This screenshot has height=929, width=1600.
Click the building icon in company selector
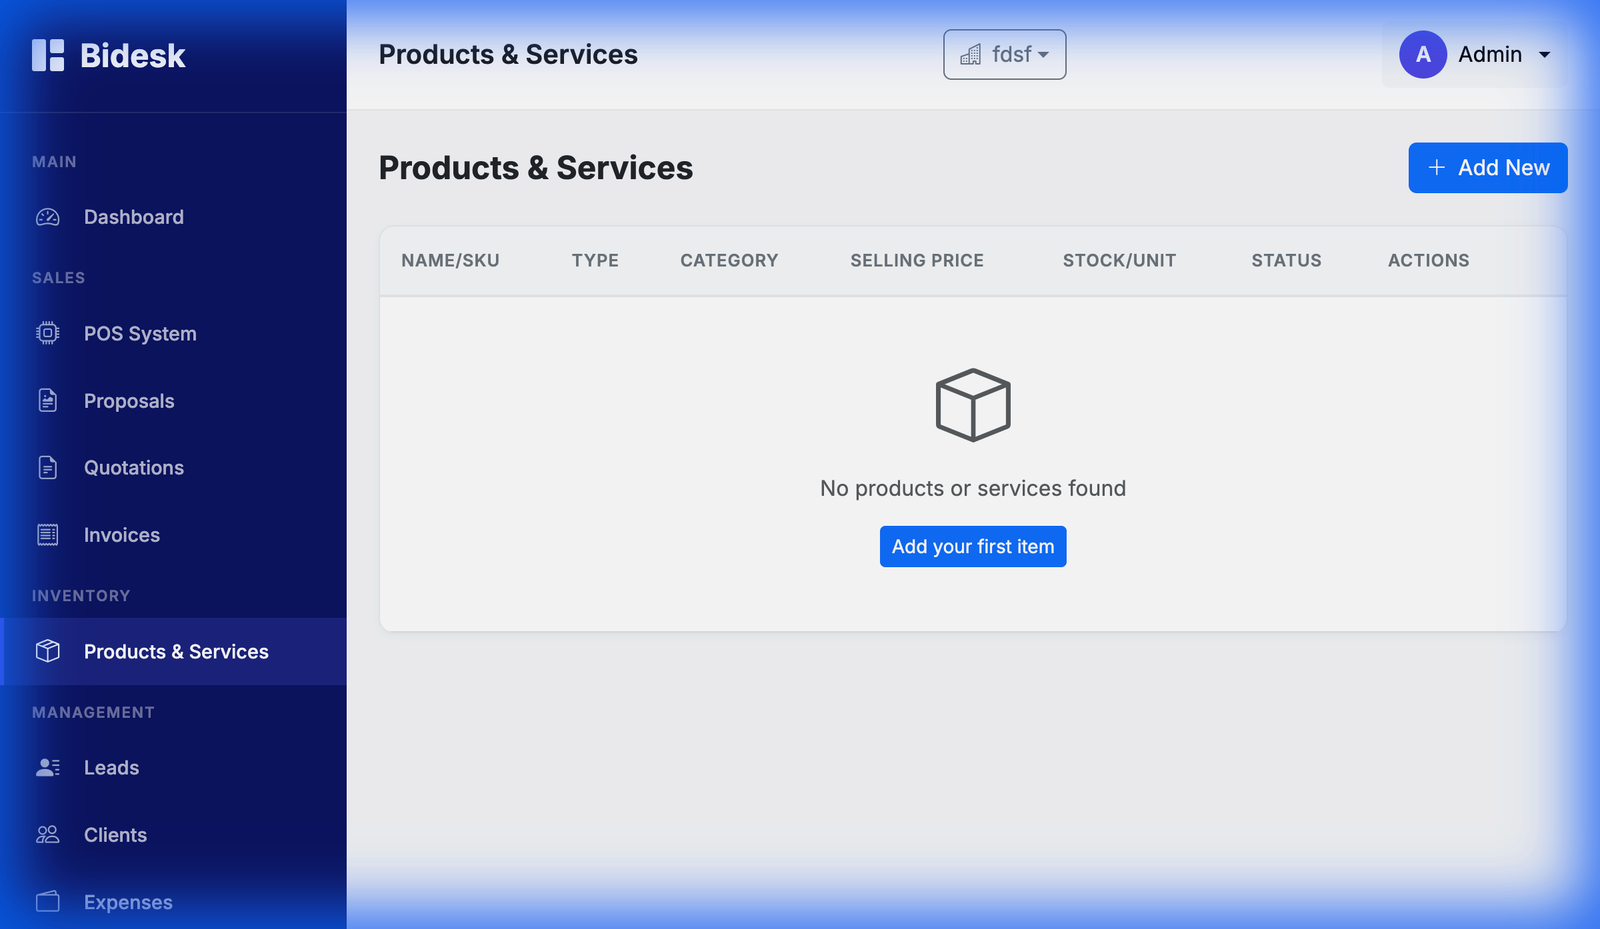pyautogui.click(x=970, y=55)
